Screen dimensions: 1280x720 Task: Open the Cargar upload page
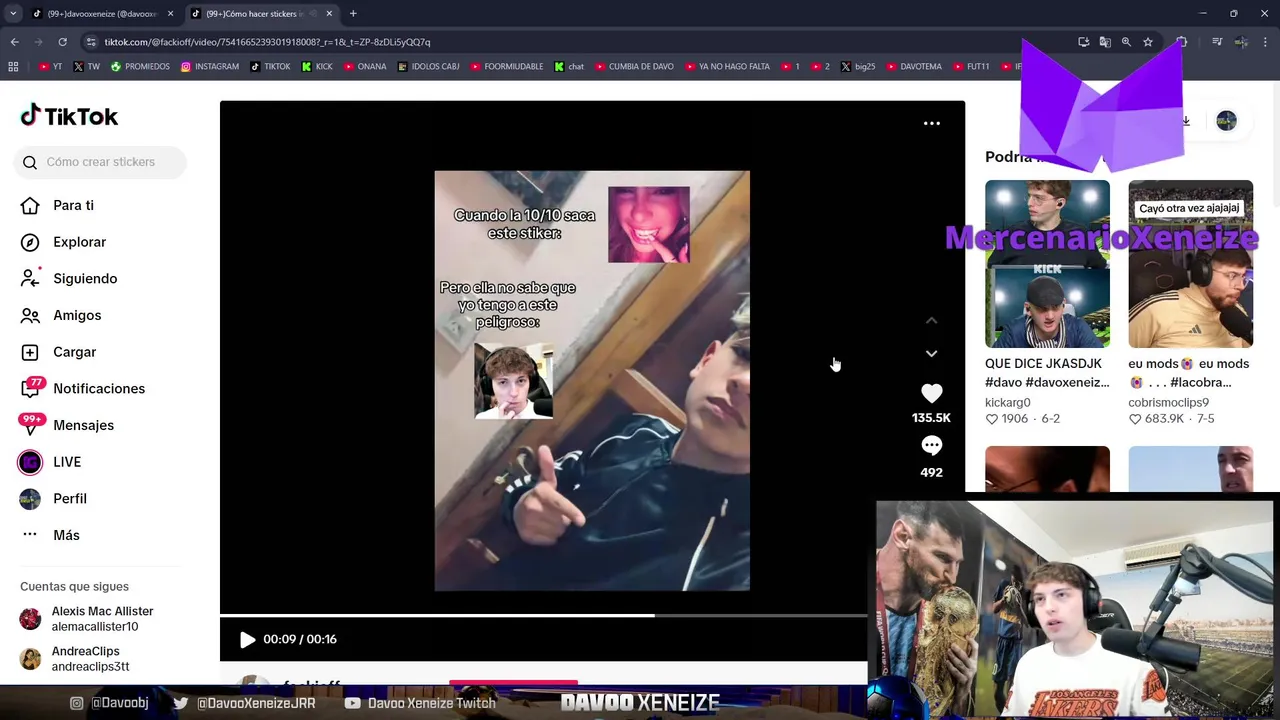click(58, 352)
